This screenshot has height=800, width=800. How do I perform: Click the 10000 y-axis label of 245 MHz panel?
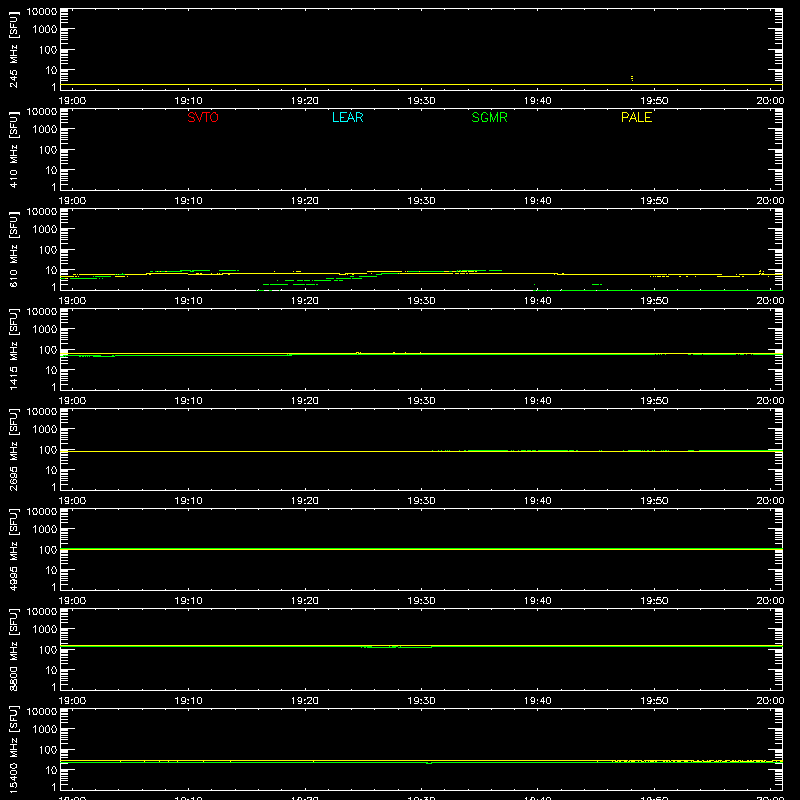click(42, 12)
